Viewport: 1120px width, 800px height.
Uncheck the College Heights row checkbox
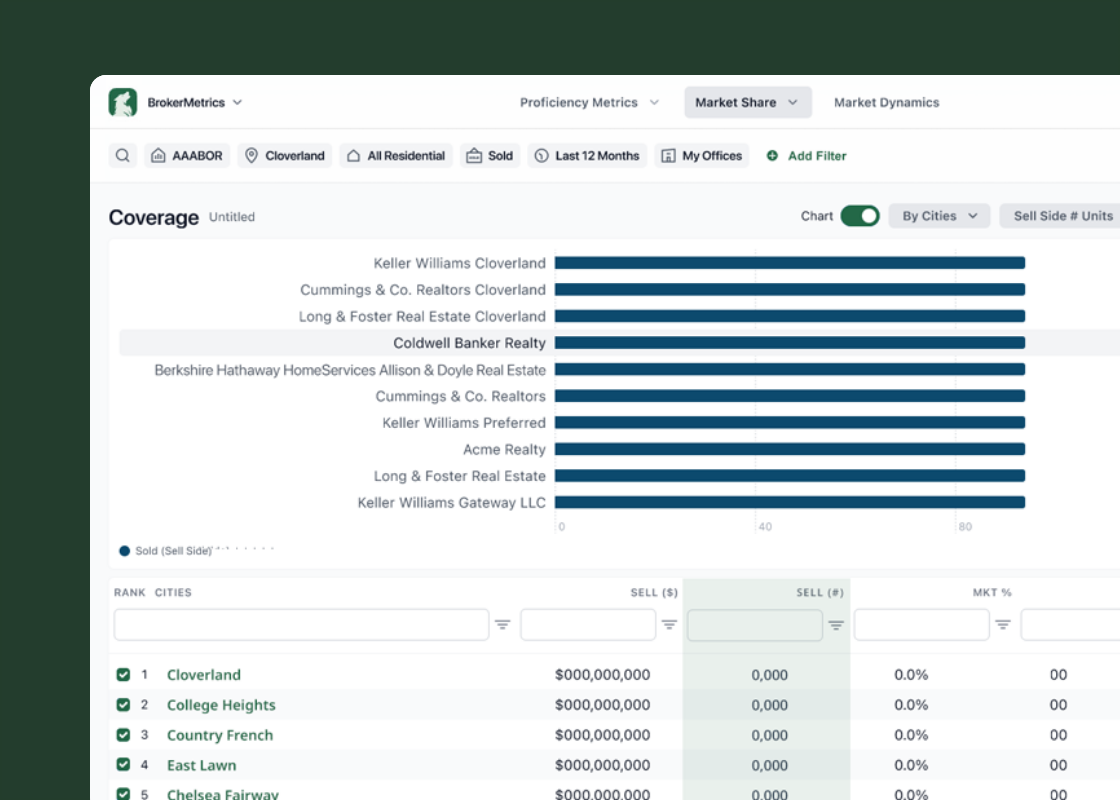124,705
